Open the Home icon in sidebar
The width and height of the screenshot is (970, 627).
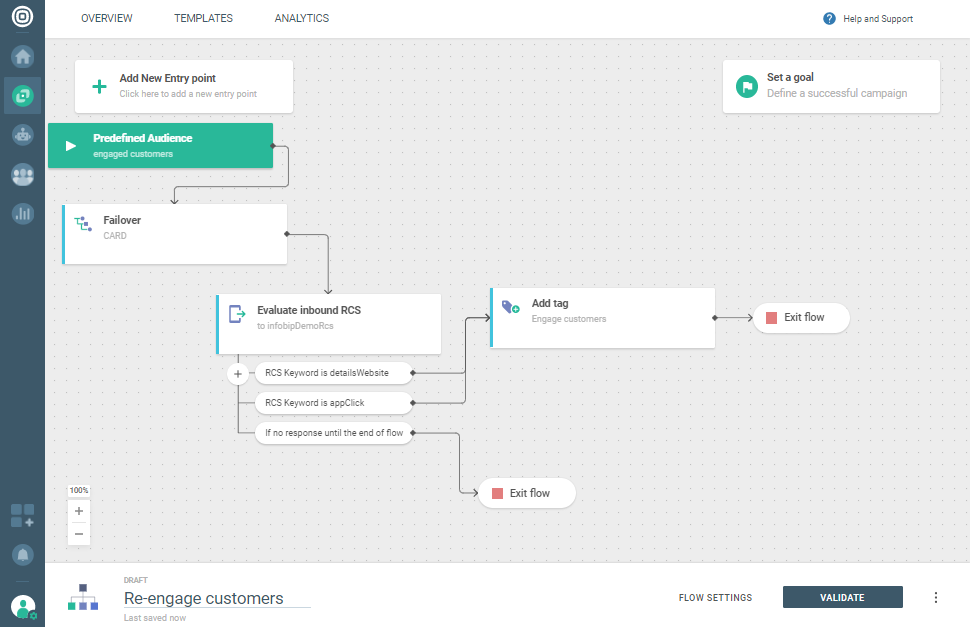(x=22, y=56)
